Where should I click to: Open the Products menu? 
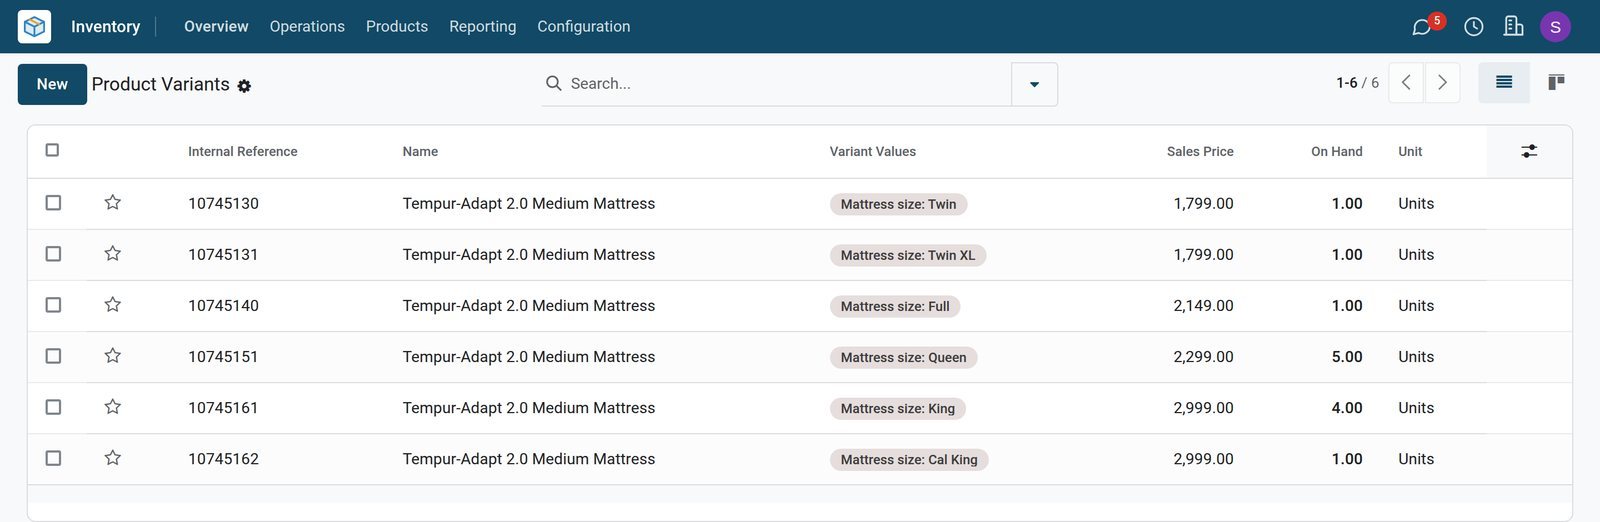pyautogui.click(x=397, y=26)
